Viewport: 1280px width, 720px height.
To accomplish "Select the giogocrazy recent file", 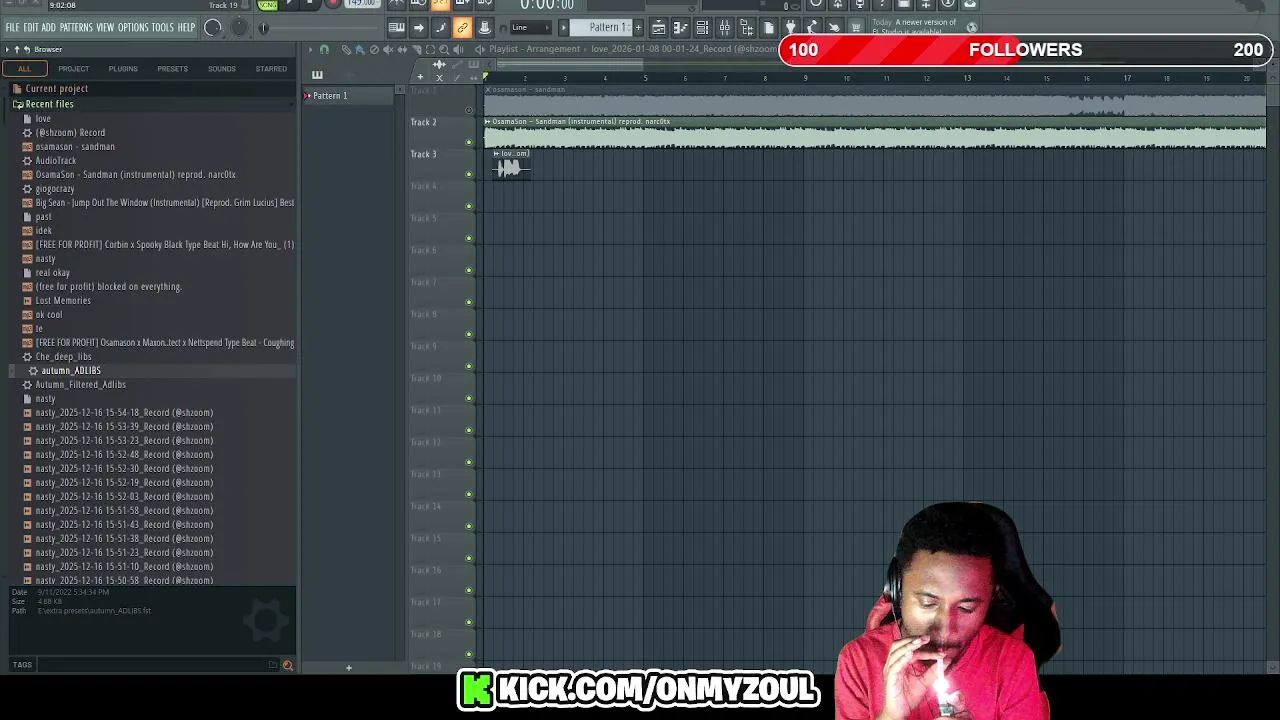I will point(55,189).
